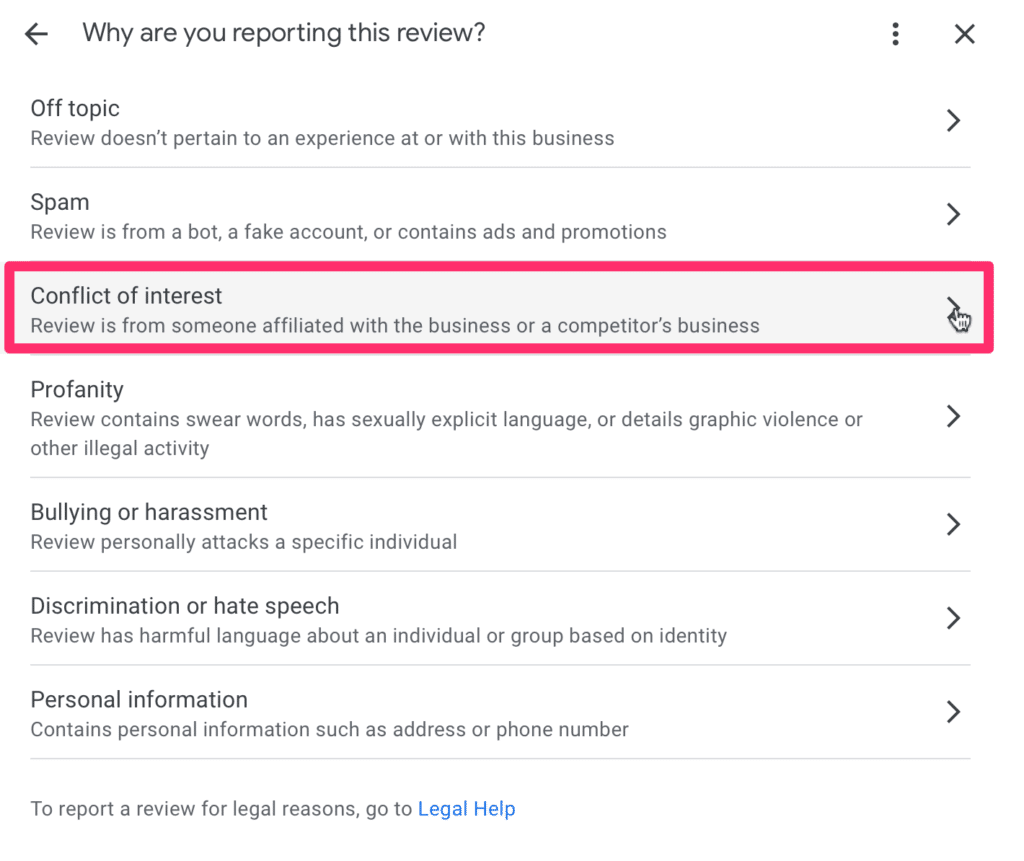Pick the 'Conflict of interest' reason title

(126, 296)
